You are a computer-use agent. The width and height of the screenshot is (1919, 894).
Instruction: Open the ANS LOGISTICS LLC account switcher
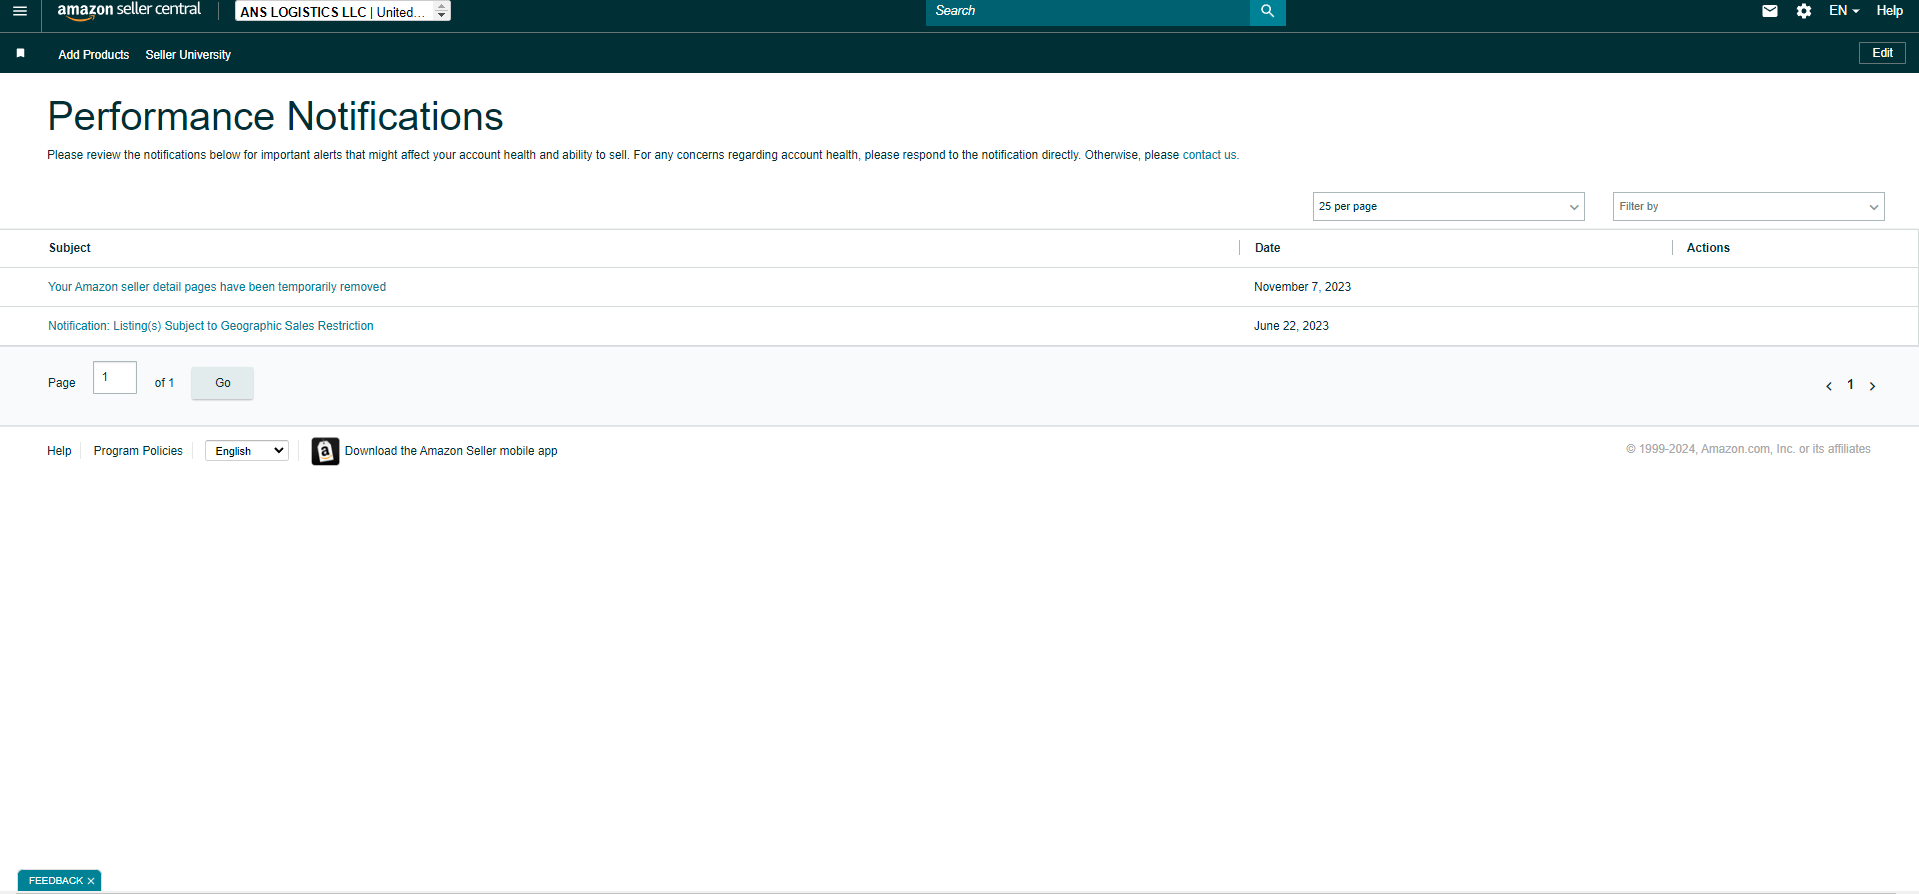click(343, 11)
